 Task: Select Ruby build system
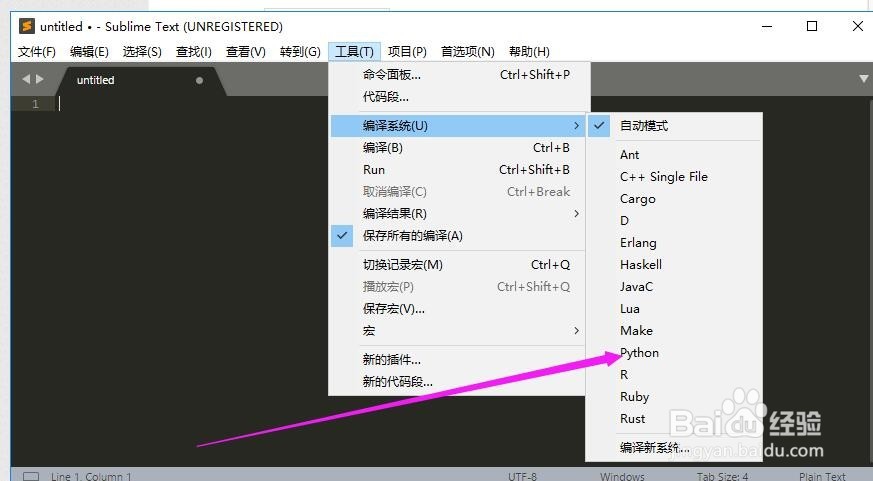(x=674, y=397)
